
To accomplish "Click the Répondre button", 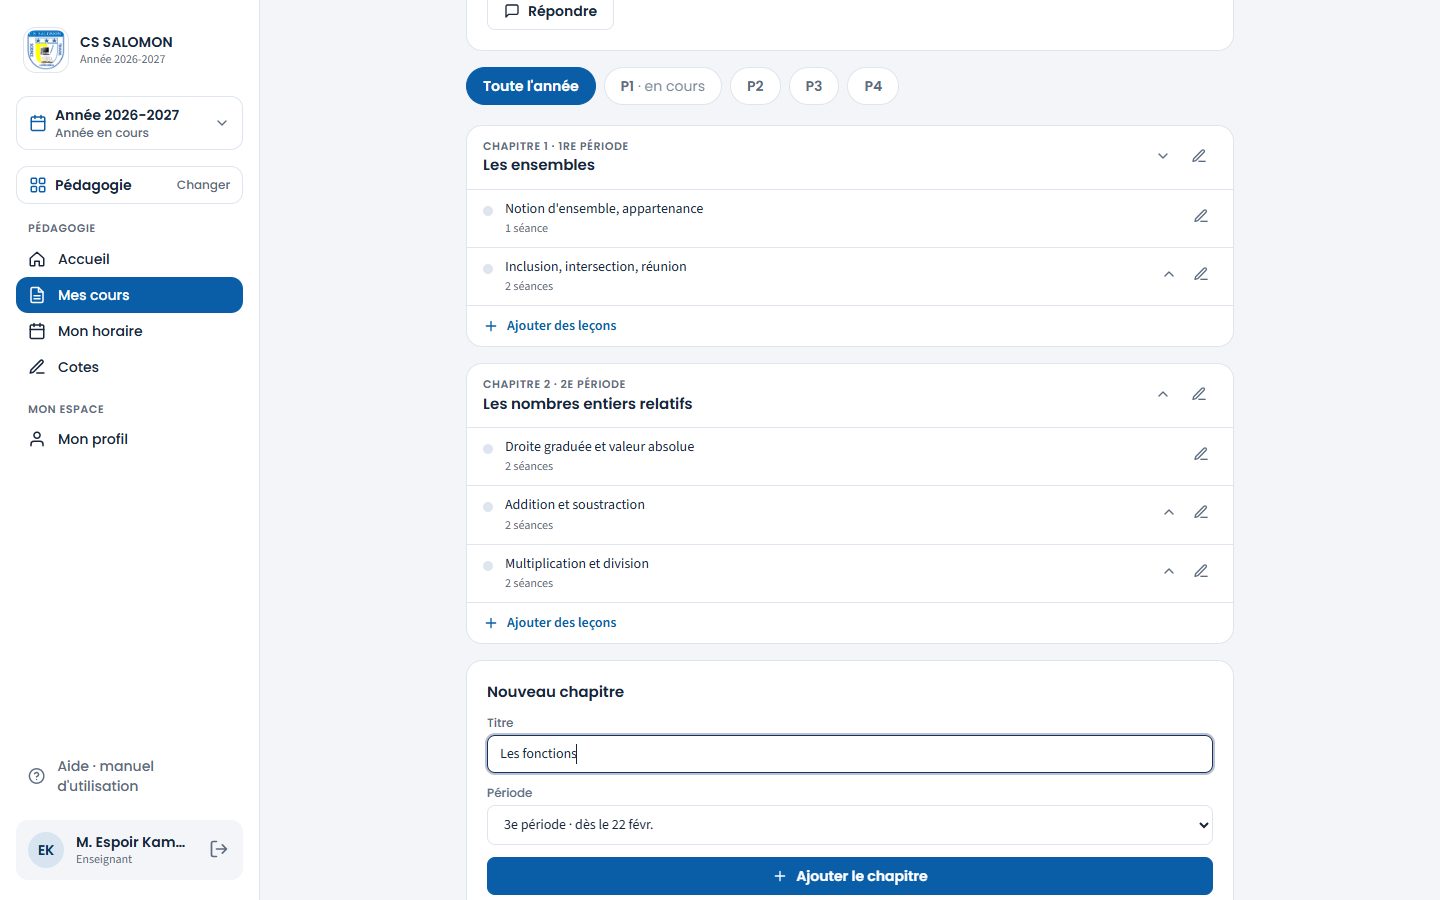I will [x=550, y=12].
